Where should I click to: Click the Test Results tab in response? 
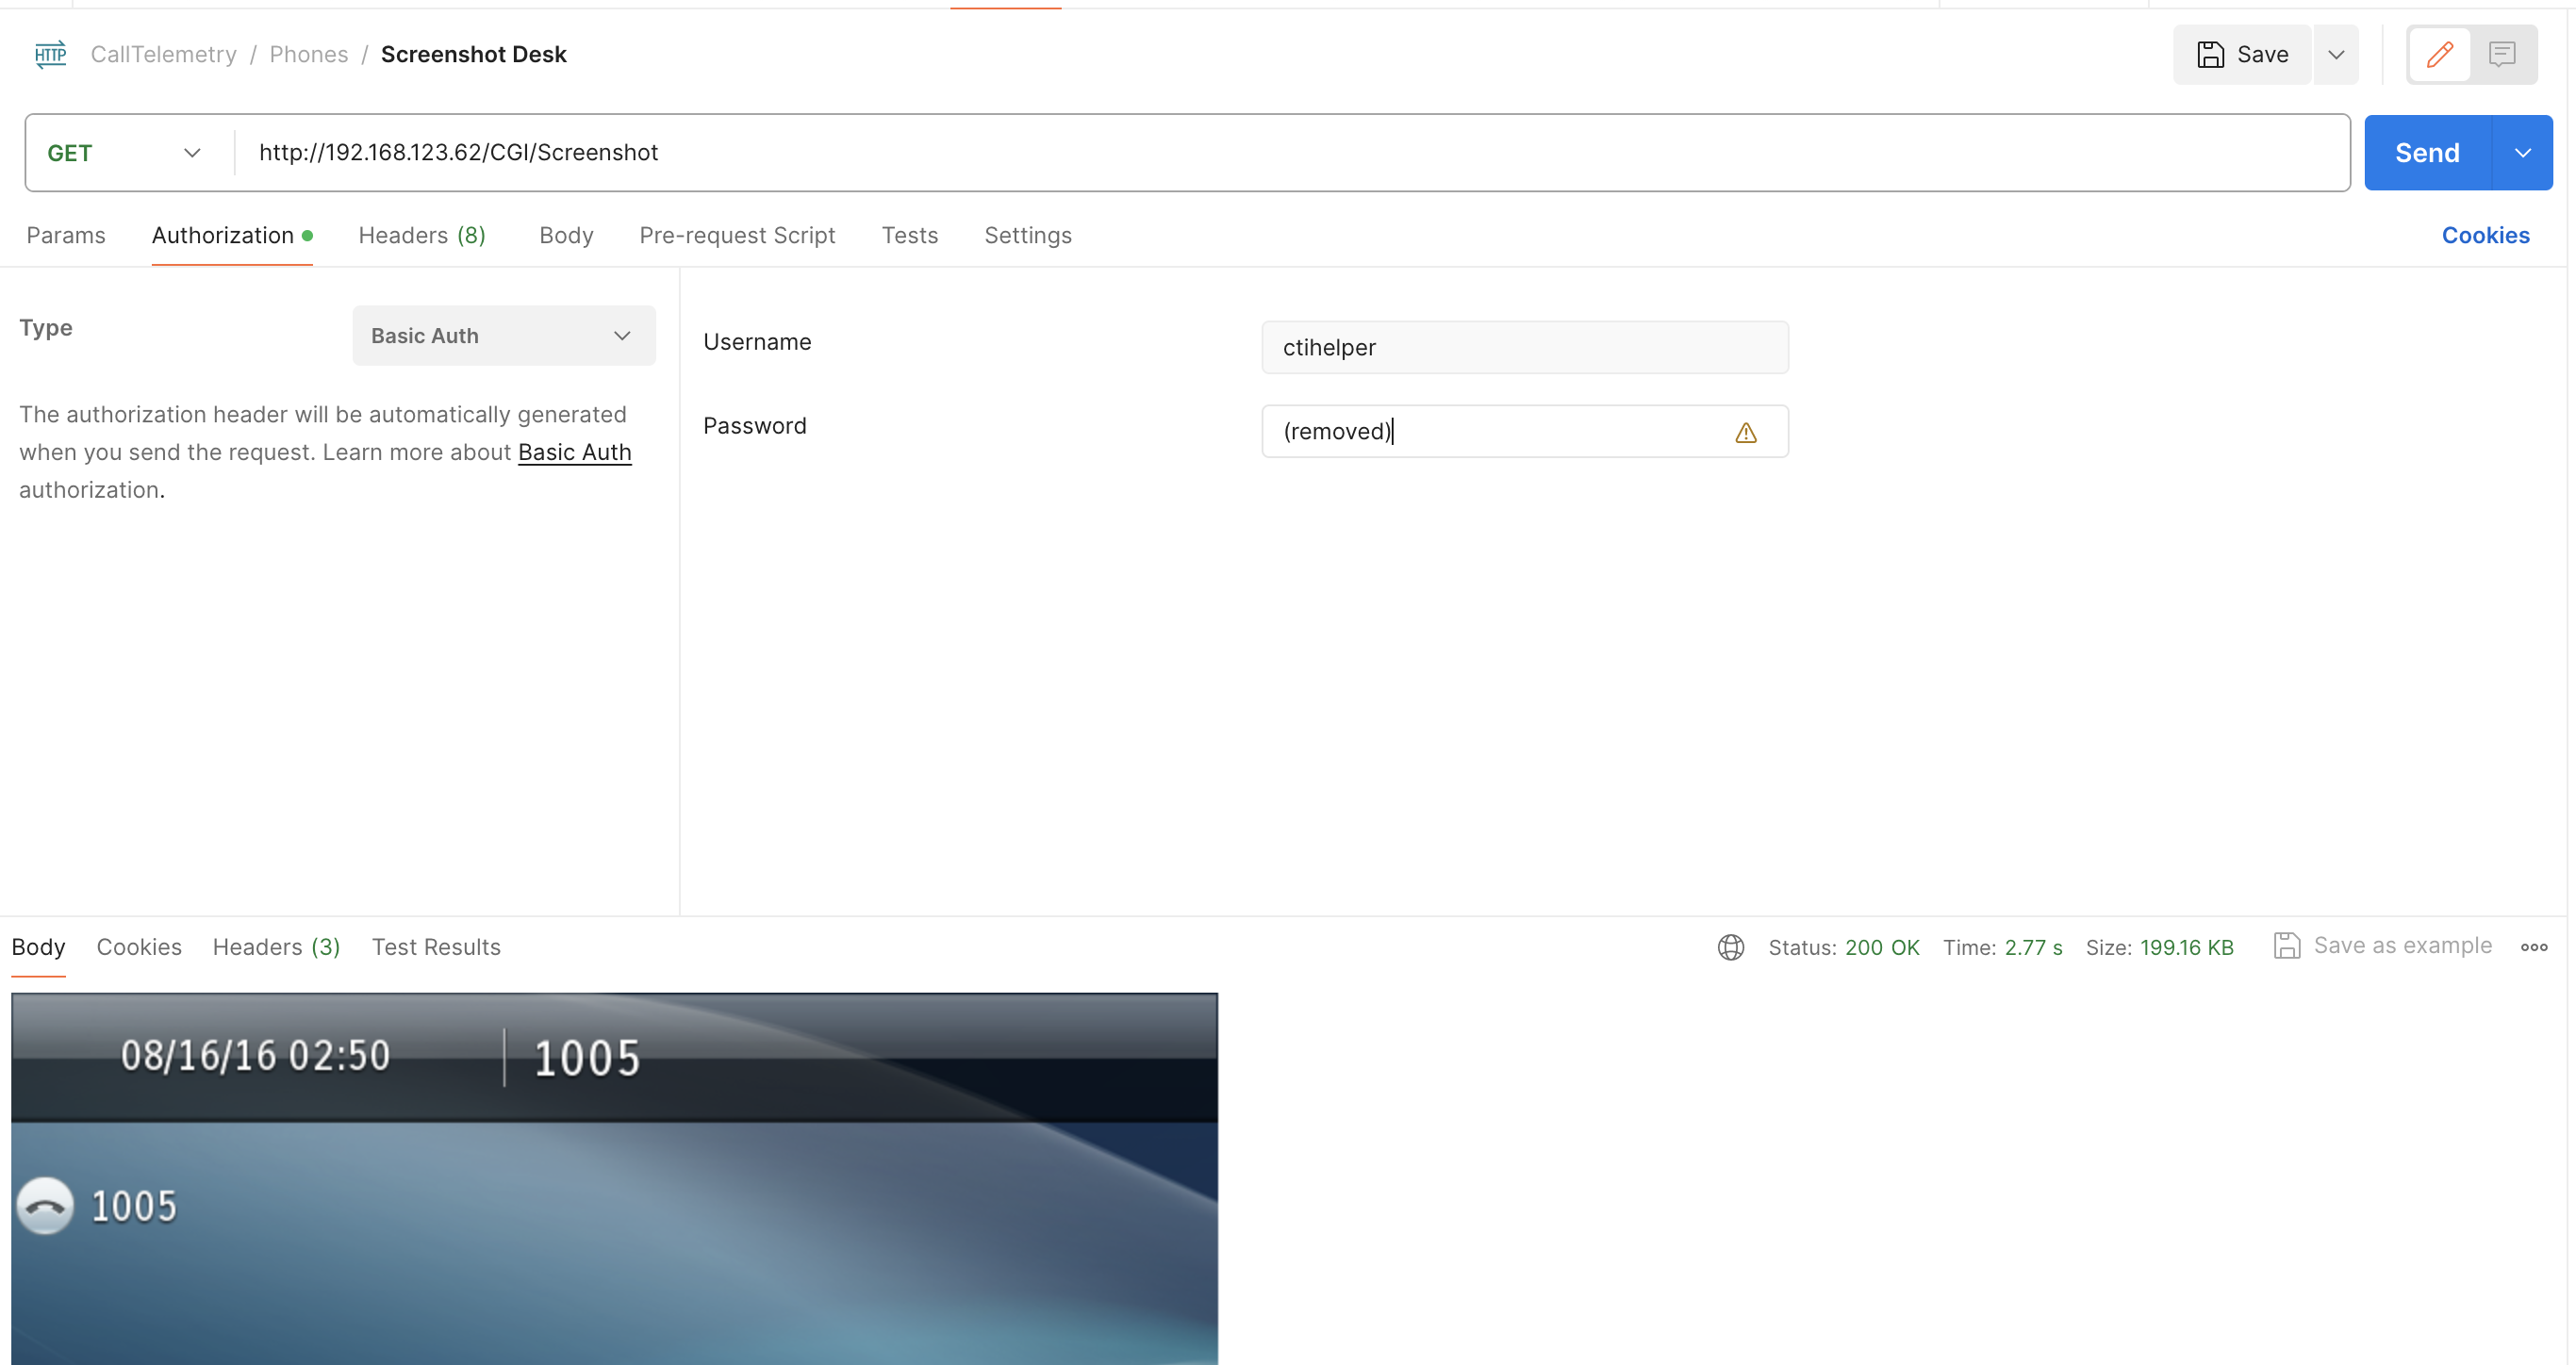(x=437, y=946)
